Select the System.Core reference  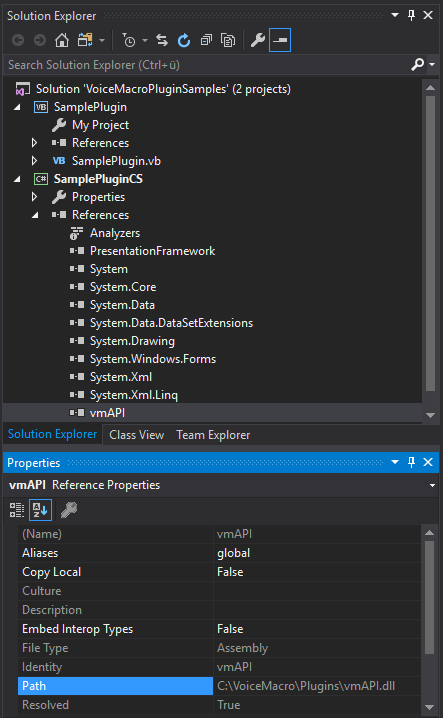pos(123,287)
